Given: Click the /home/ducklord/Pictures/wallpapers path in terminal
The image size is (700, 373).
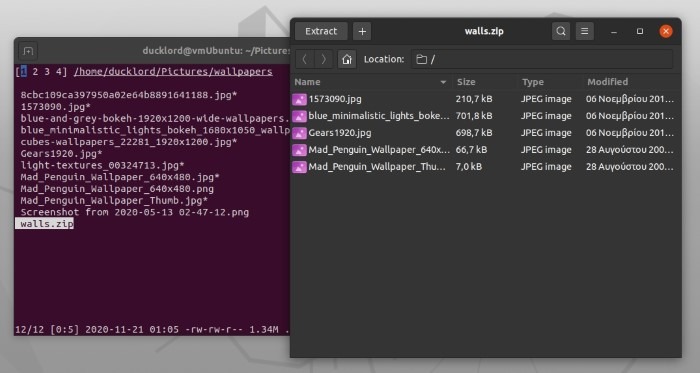Looking at the screenshot, I should pos(173,71).
